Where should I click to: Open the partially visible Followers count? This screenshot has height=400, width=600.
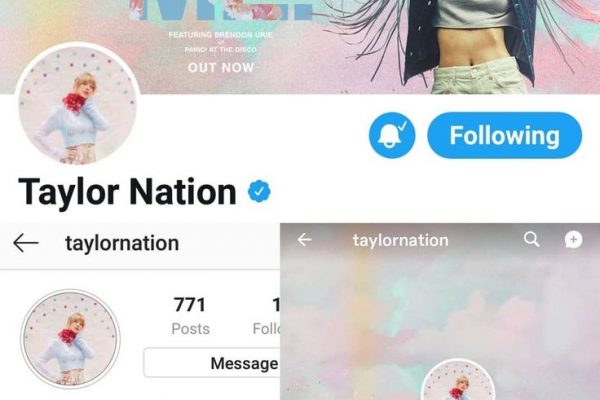[x=267, y=316]
